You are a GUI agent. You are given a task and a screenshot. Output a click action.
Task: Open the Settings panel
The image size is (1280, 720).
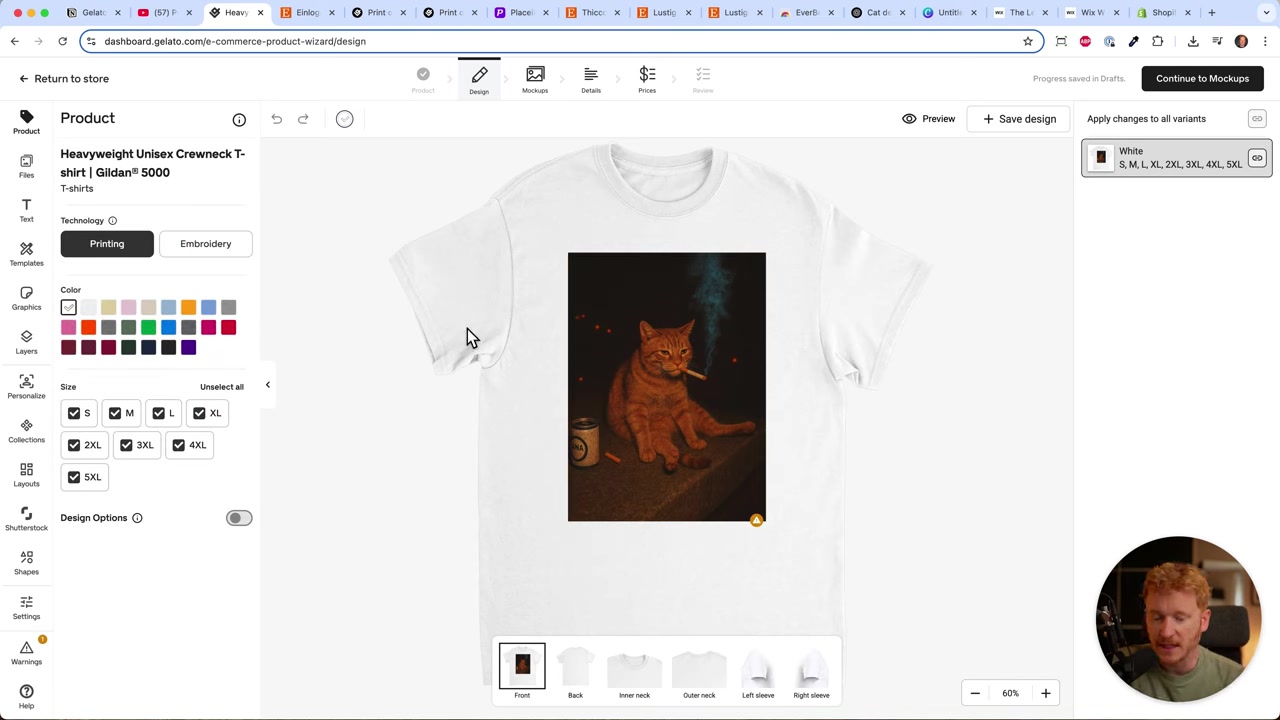click(x=26, y=607)
